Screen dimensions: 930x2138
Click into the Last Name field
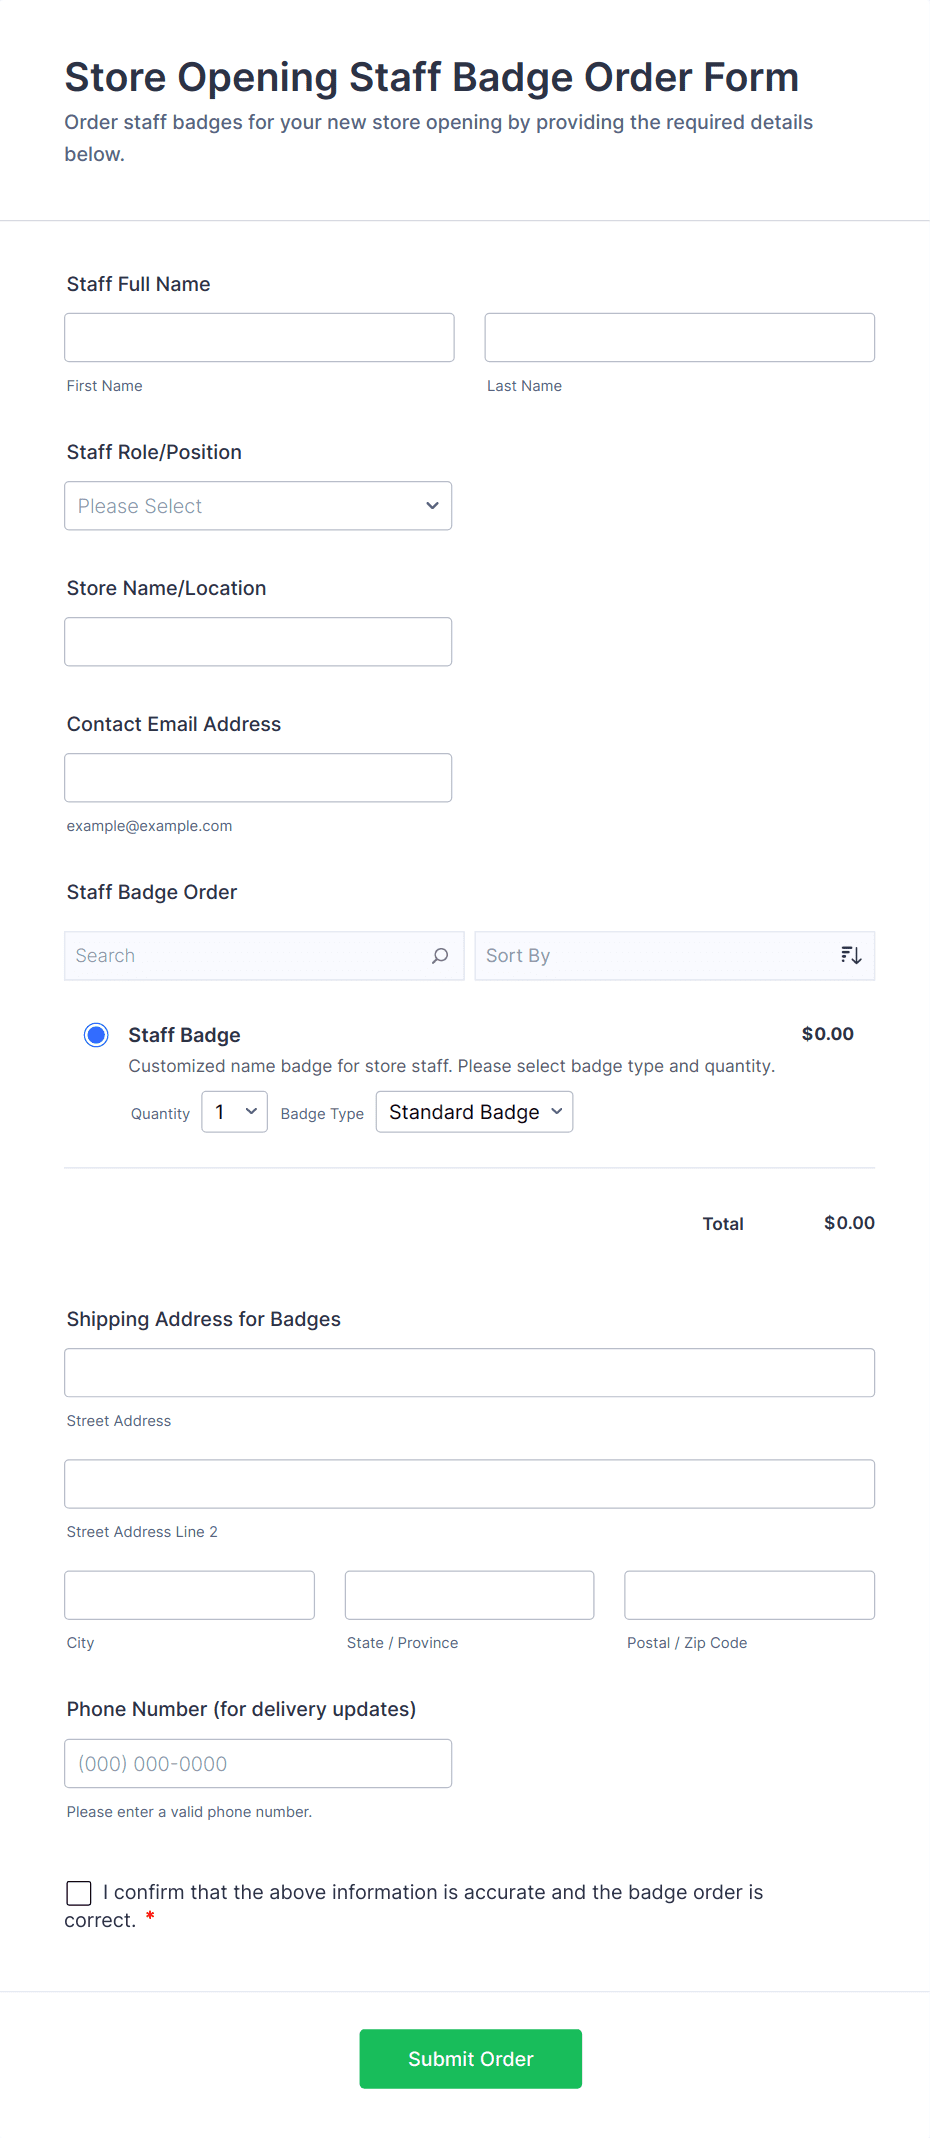[679, 338]
